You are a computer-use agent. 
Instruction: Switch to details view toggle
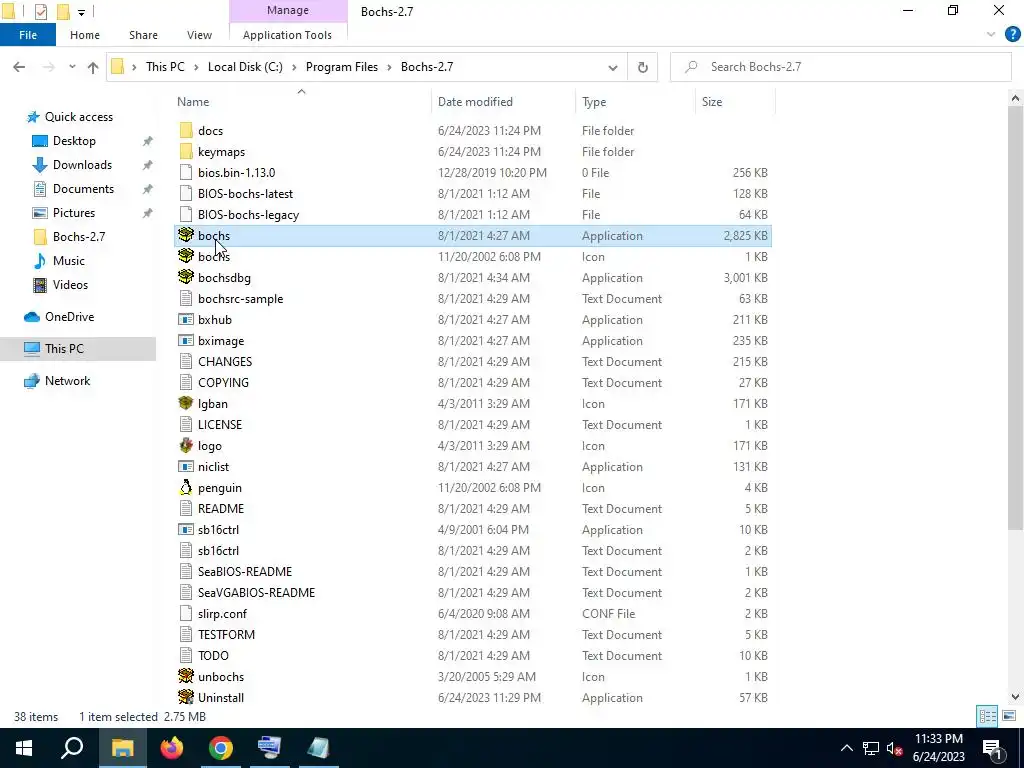click(x=987, y=716)
